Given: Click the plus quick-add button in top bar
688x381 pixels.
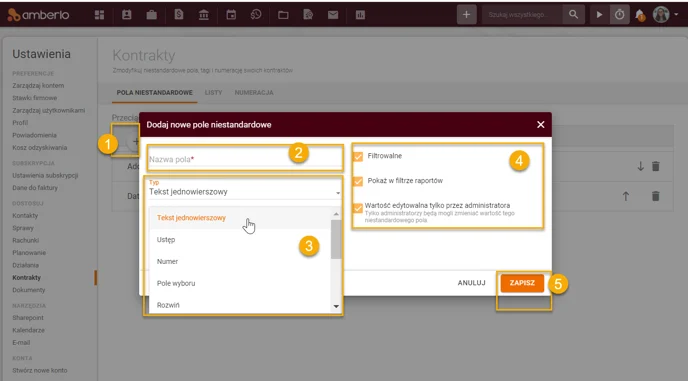Looking at the screenshot, I should click(466, 15).
